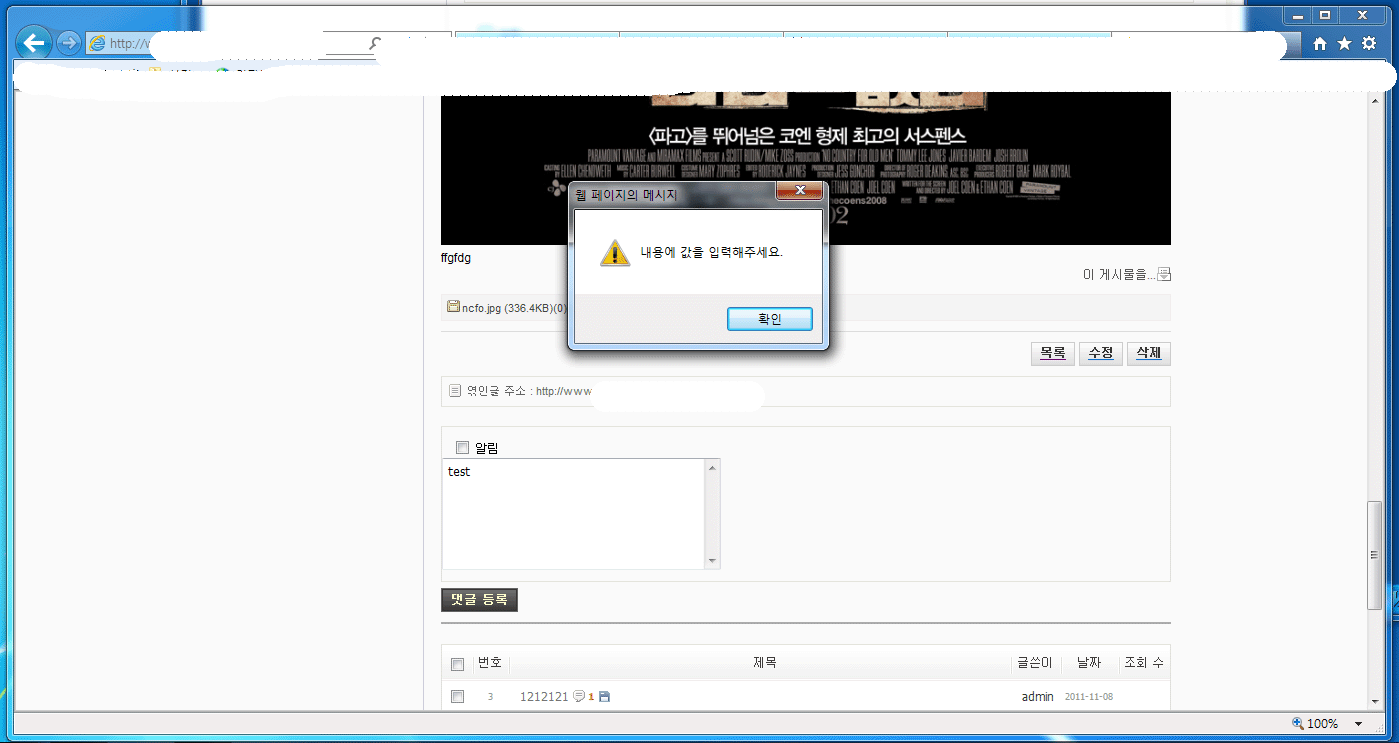Click the floppy disk icon beside 1212121
Screen dimensions: 1399x743
click(x=604, y=696)
